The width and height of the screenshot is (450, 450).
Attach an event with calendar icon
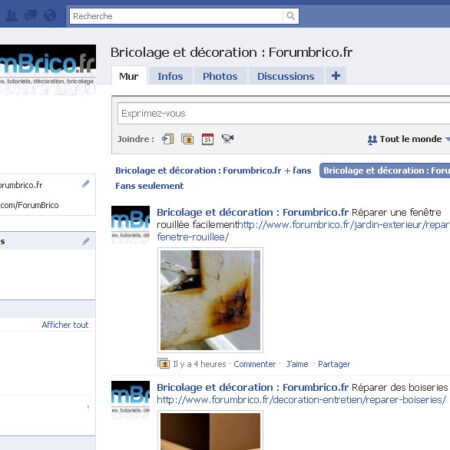[208, 139]
